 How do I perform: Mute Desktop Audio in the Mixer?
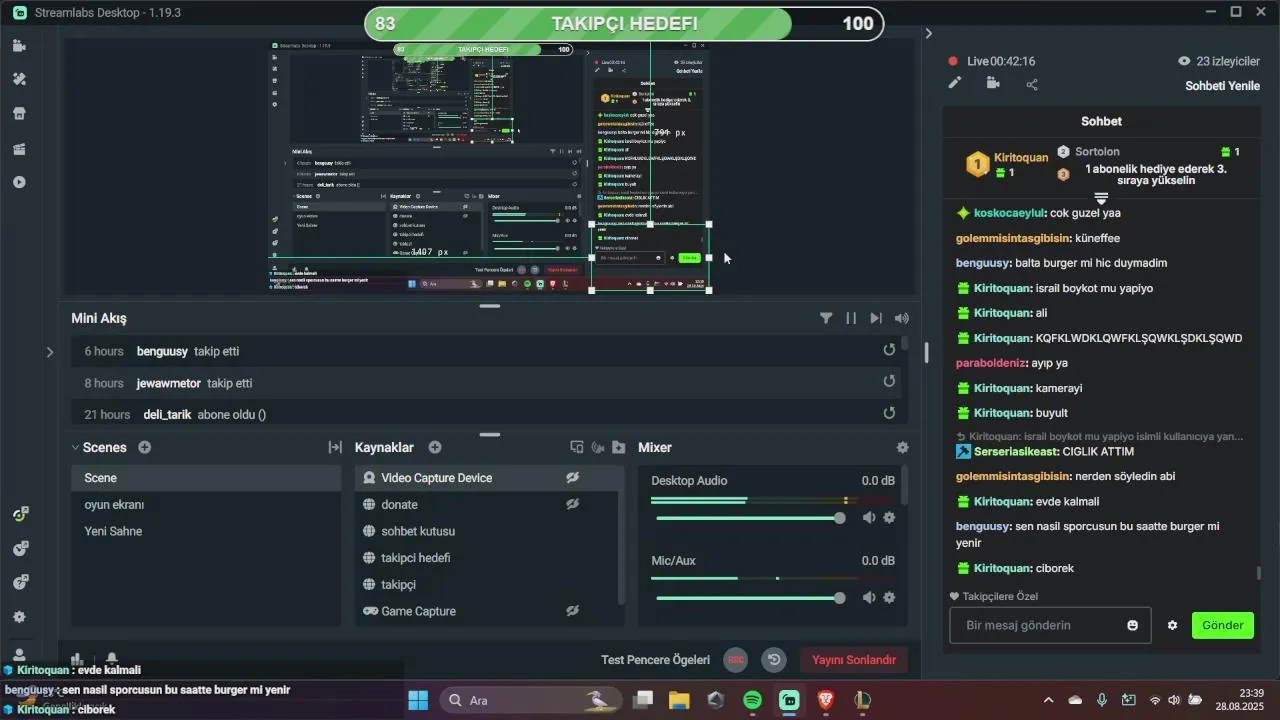click(x=869, y=517)
